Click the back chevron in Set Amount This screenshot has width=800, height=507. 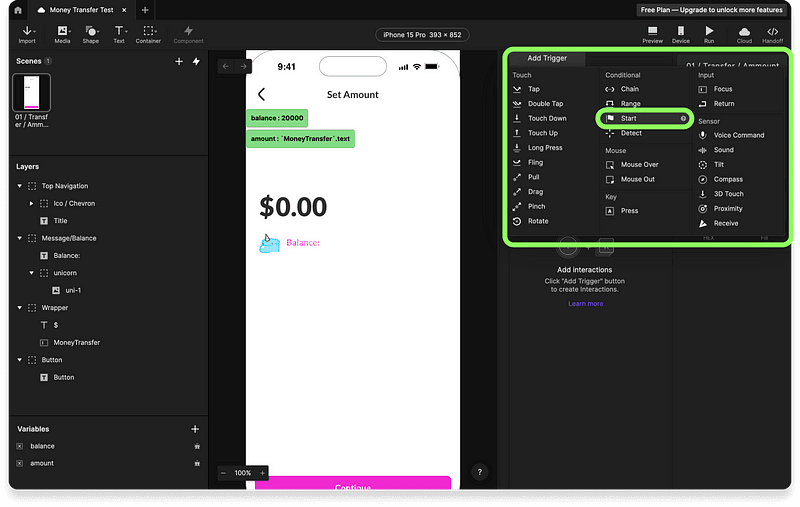(x=262, y=94)
